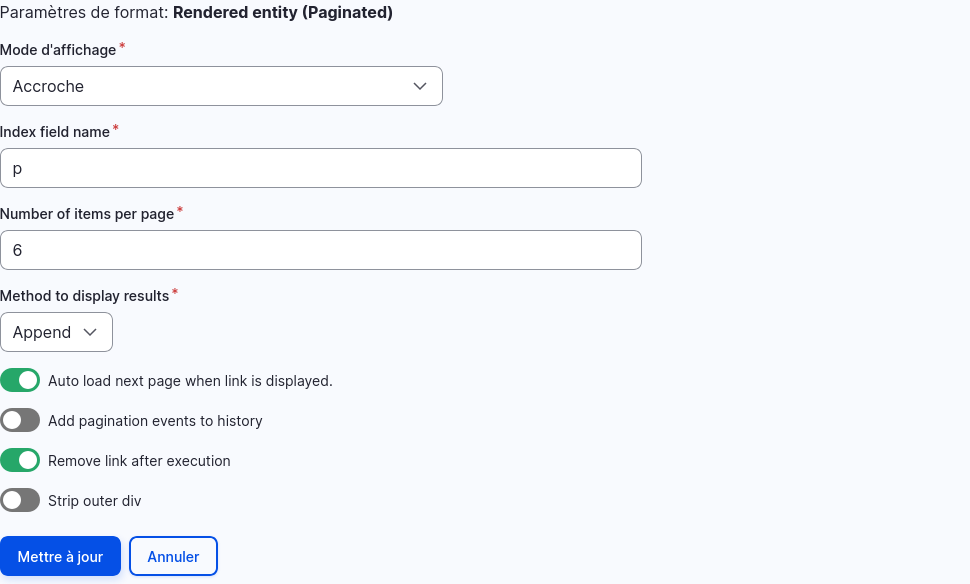Open the Append method dropdown
Viewport: 970px width, 584px height.
click(56, 332)
